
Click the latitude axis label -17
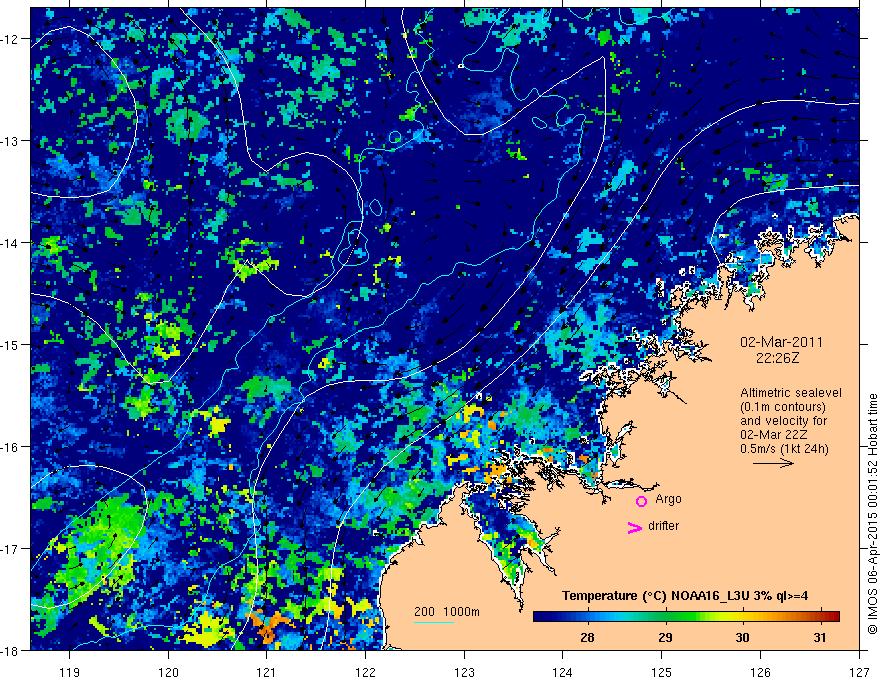point(10,549)
